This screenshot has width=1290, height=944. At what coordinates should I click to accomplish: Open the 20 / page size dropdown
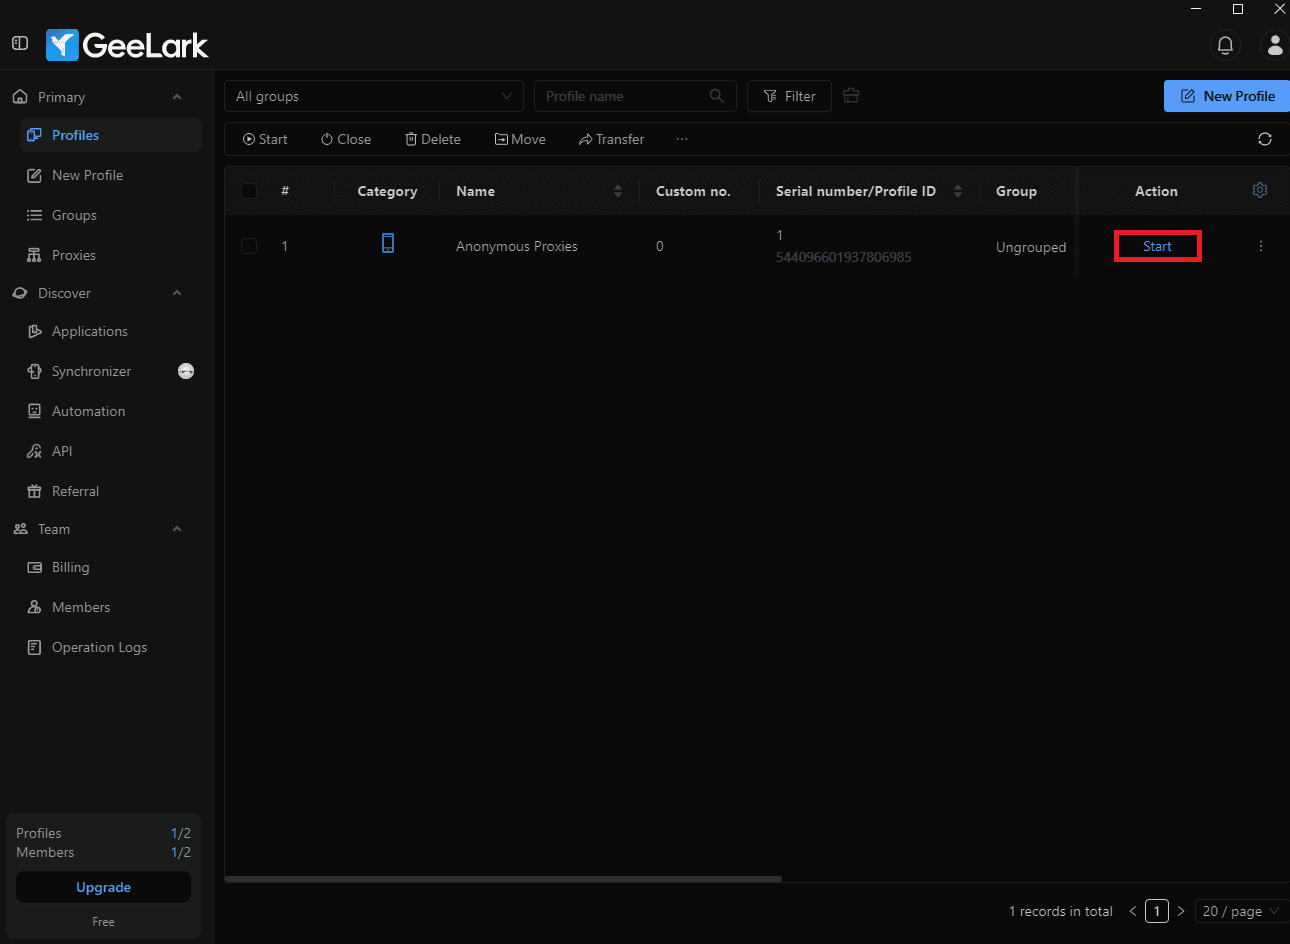1240,911
